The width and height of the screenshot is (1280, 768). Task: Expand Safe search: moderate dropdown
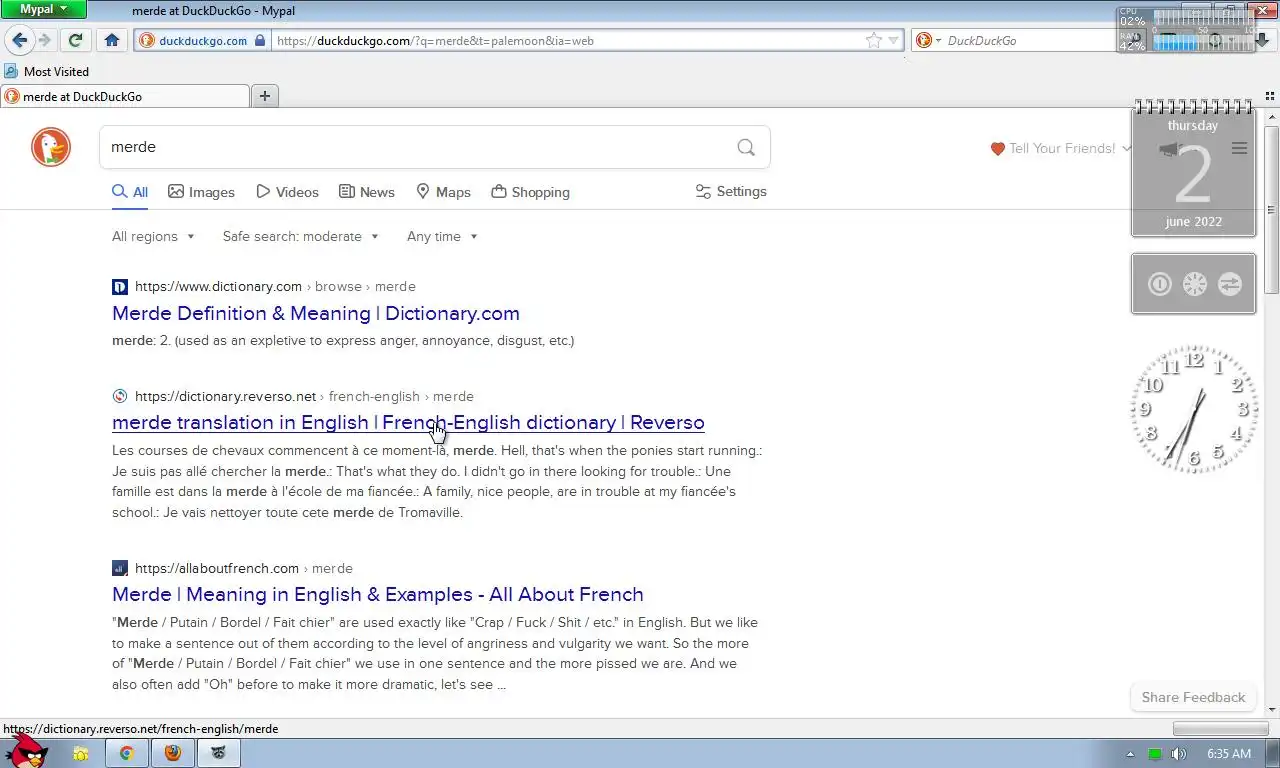pyautogui.click(x=300, y=236)
